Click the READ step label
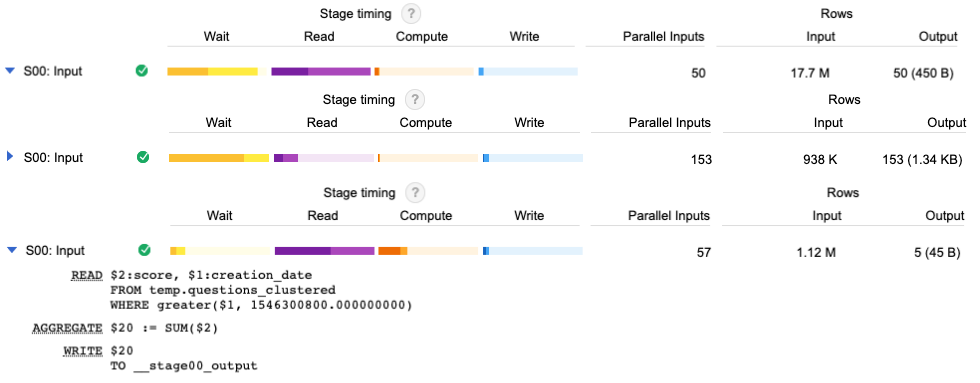 [x=87, y=275]
